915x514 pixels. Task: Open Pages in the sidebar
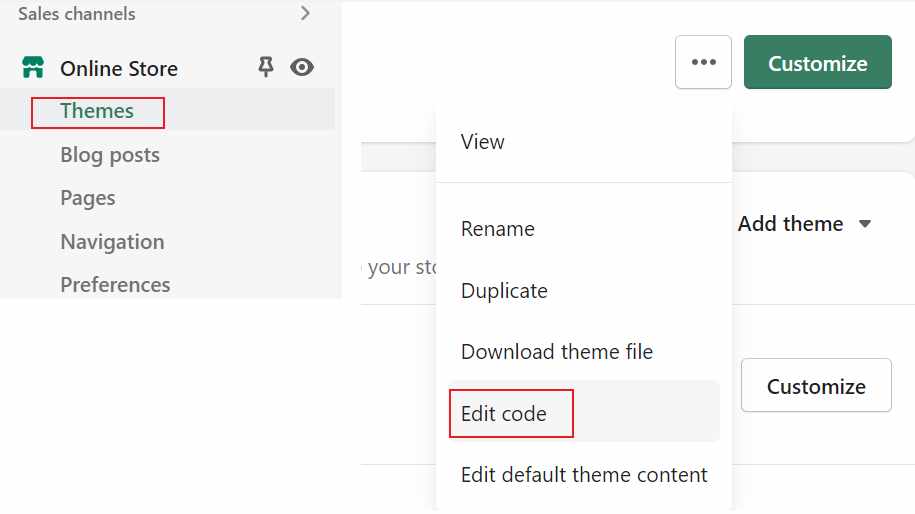tap(88, 198)
